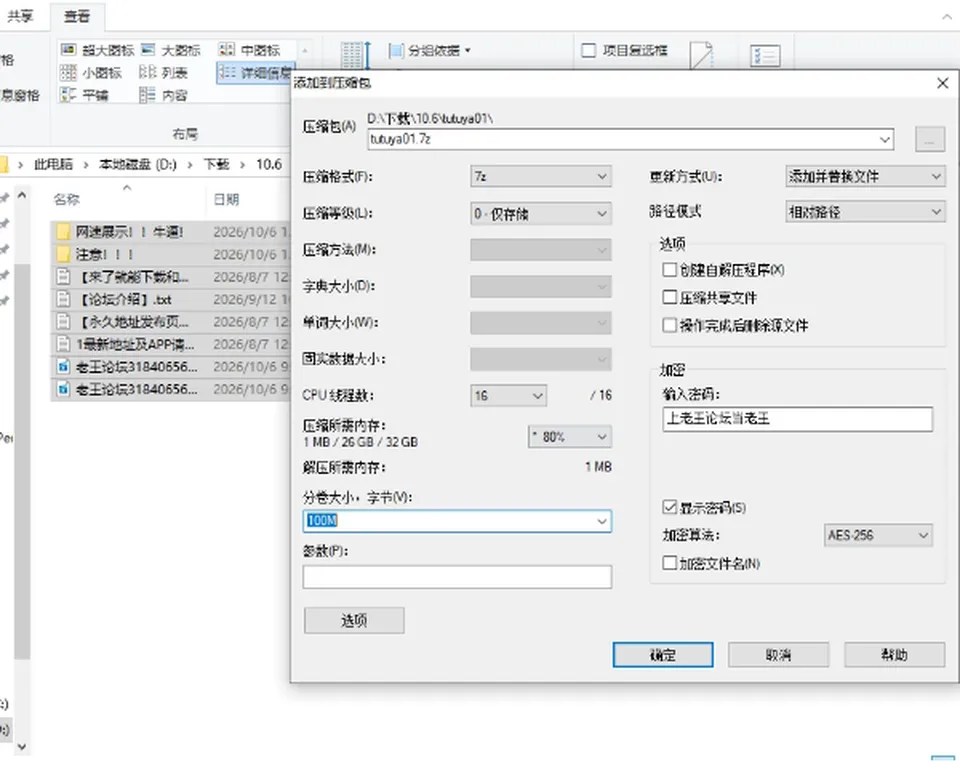Select extra large icons view
The height and width of the screenshot is (762, 960).
[98, 50]
